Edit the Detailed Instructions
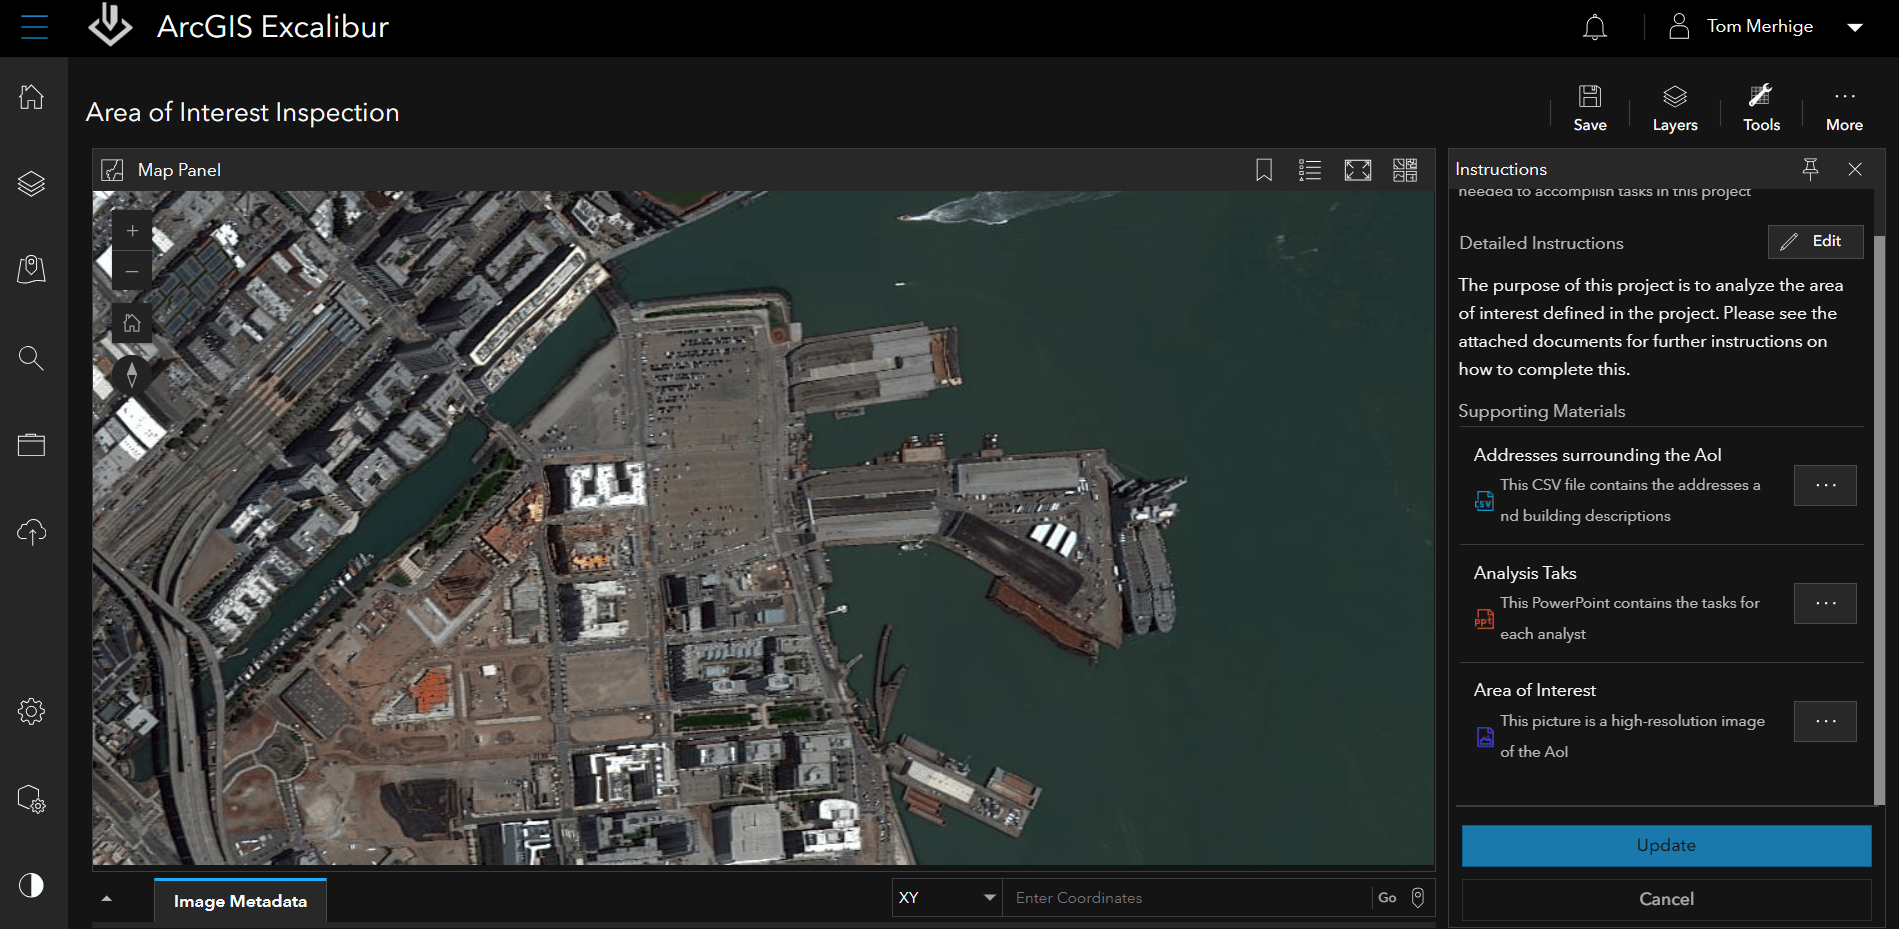Viewport: 1899px width, 929px height. pyautogui.click(x=1815, y=241)
